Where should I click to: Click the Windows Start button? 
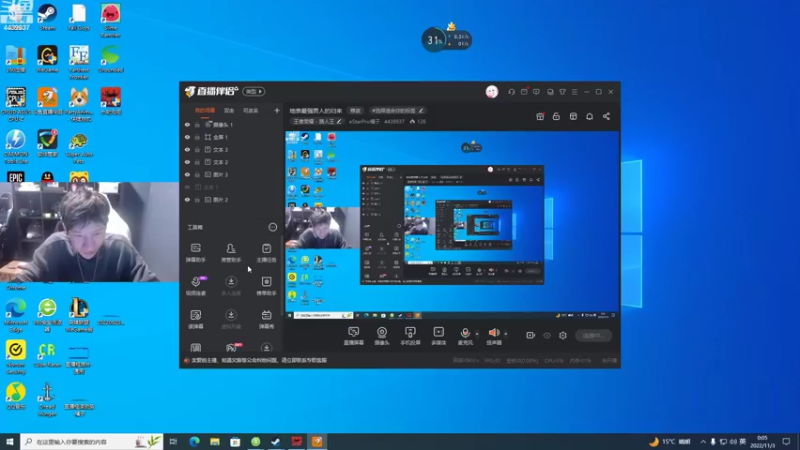click(10, 441)
